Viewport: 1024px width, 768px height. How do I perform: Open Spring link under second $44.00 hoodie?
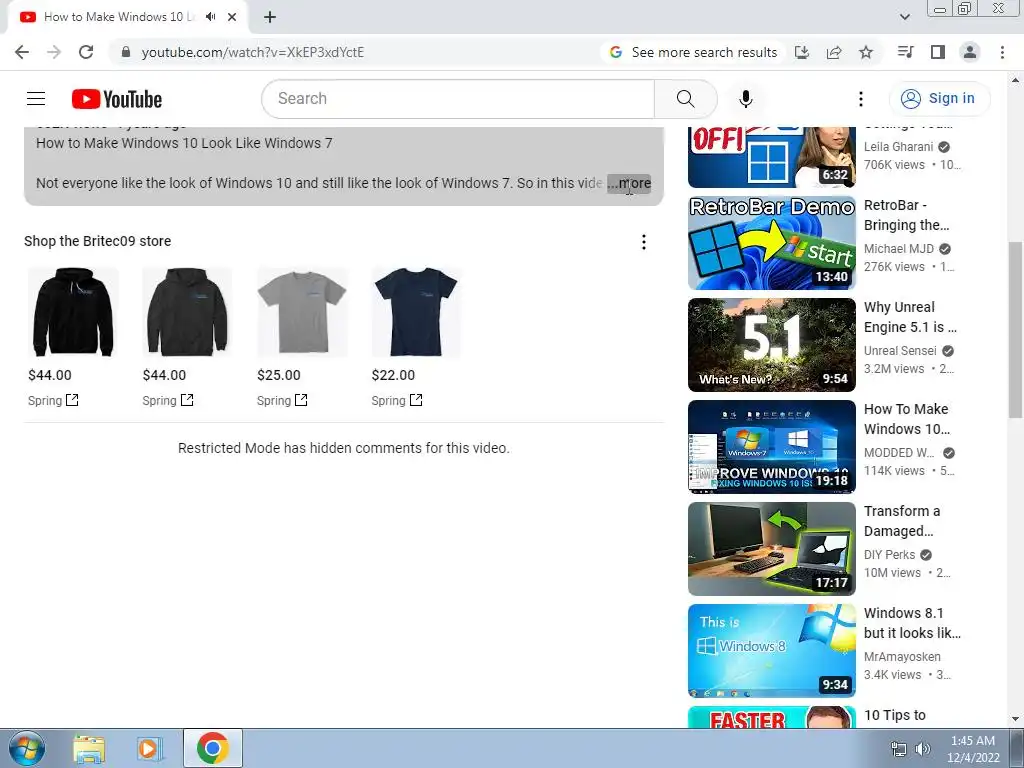click(168, 400)
